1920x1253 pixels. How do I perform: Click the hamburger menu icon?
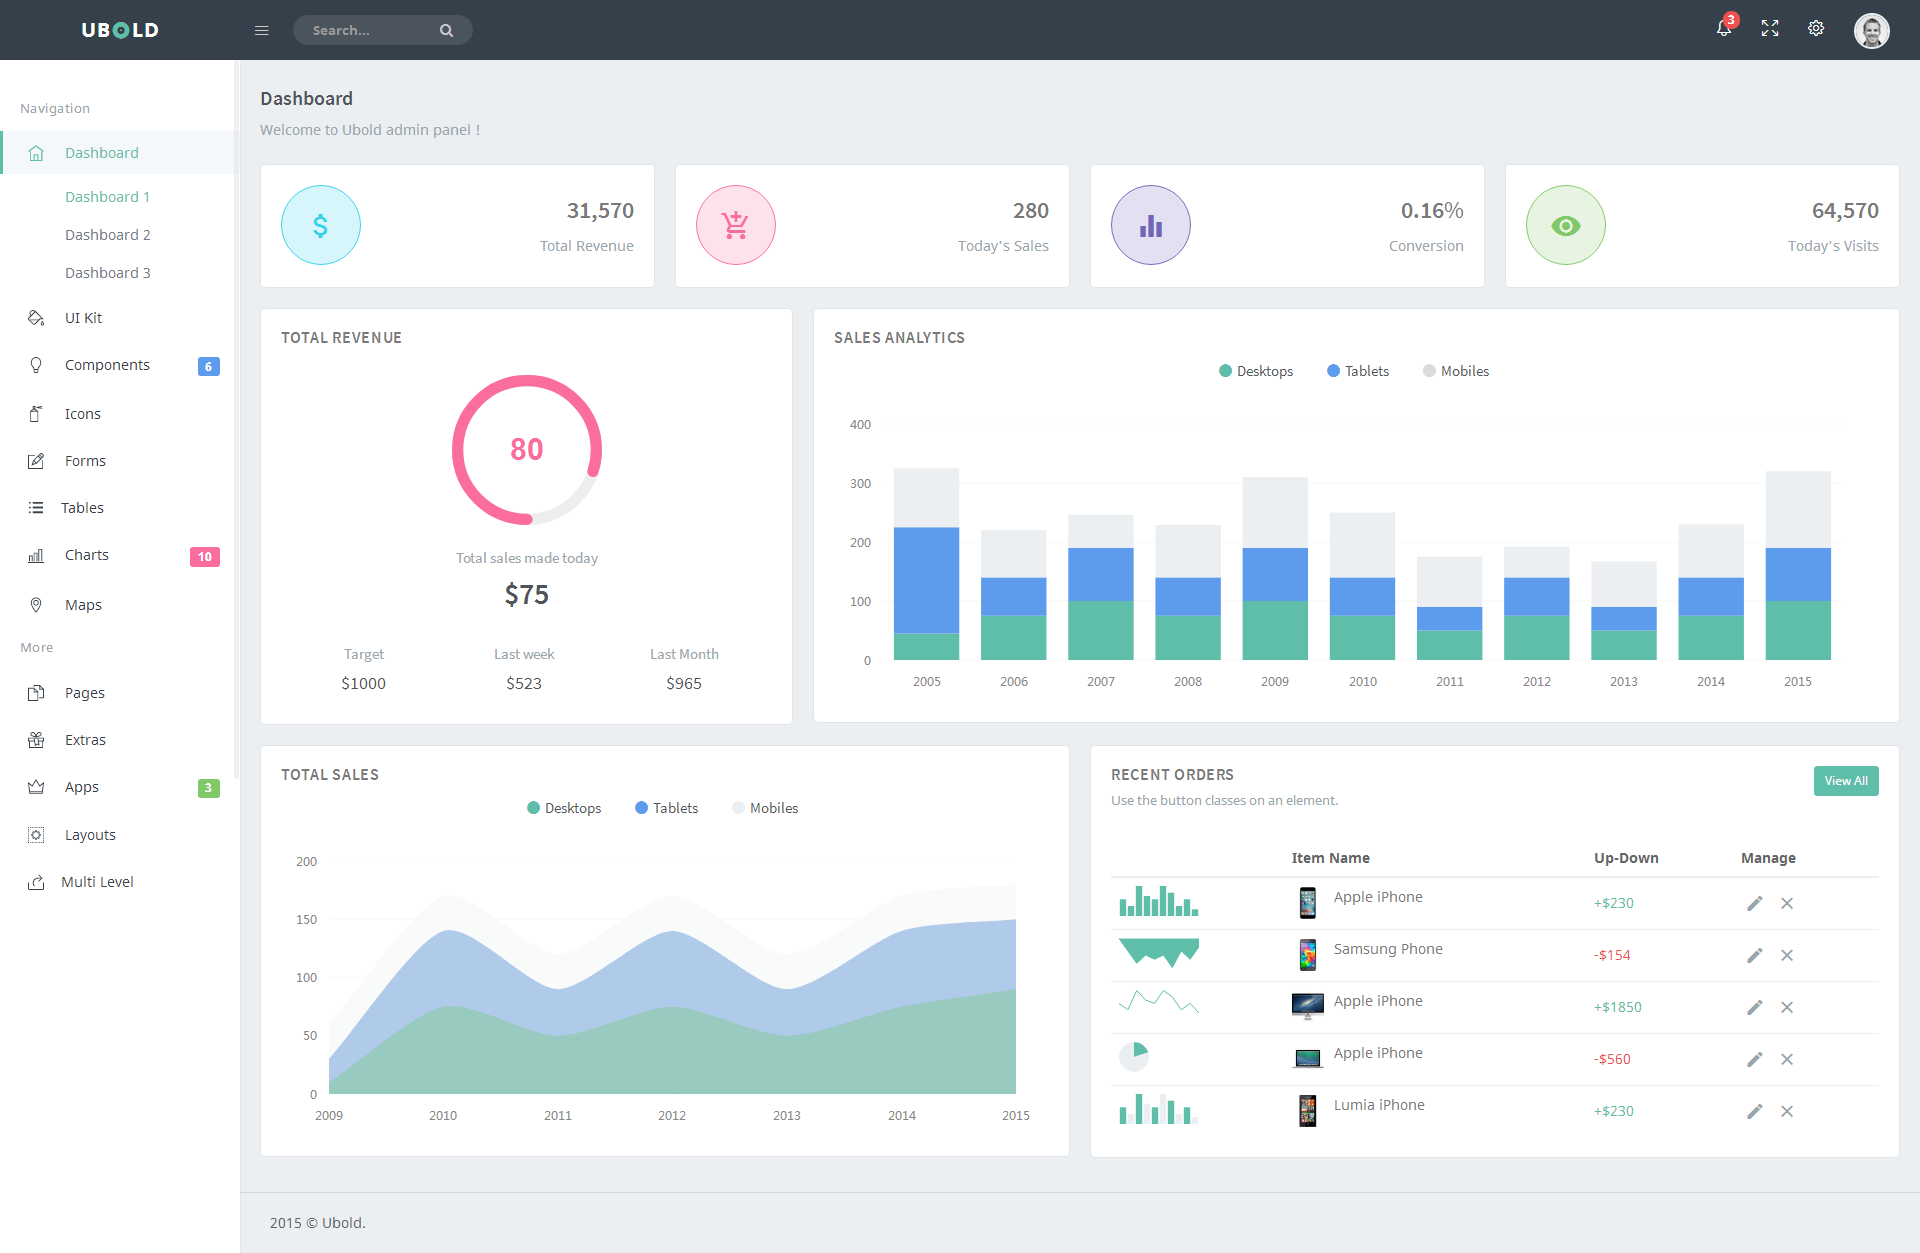tap(262, 30)
